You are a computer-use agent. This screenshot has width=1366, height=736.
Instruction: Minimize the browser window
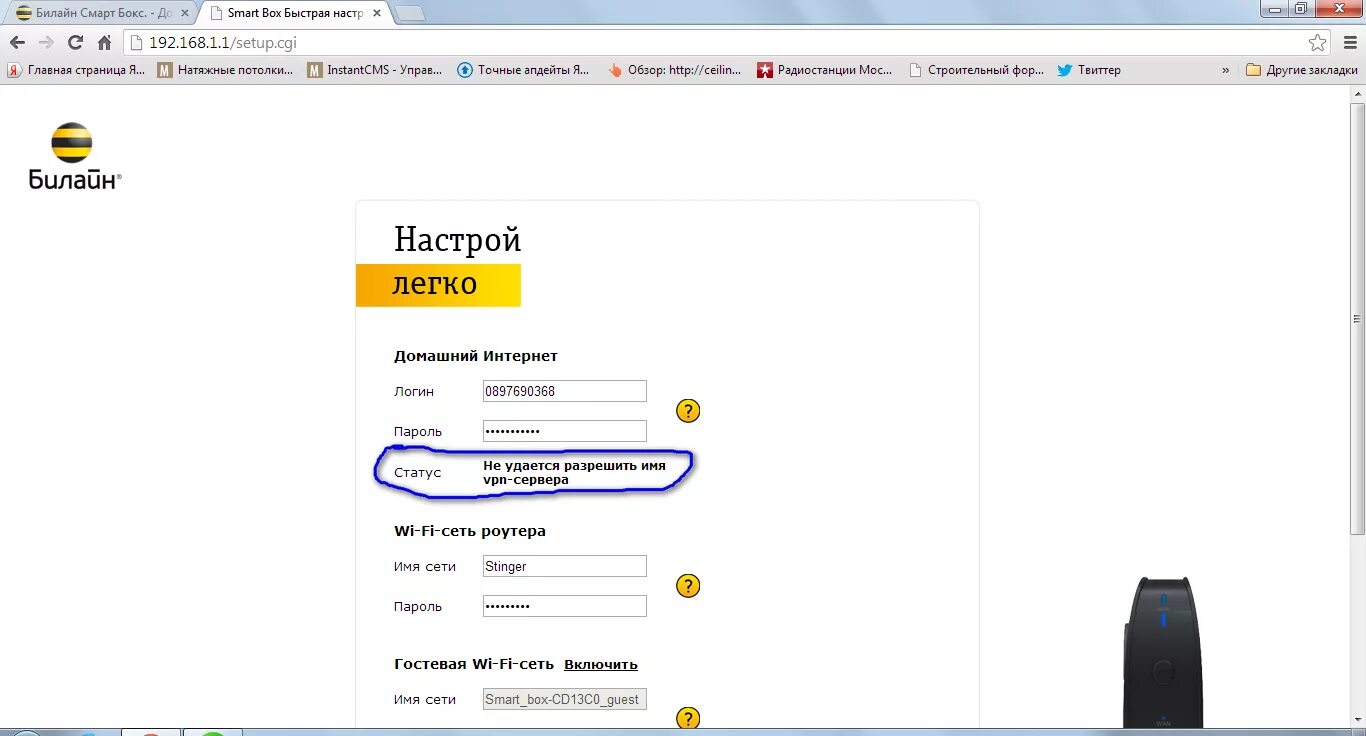1273,8
